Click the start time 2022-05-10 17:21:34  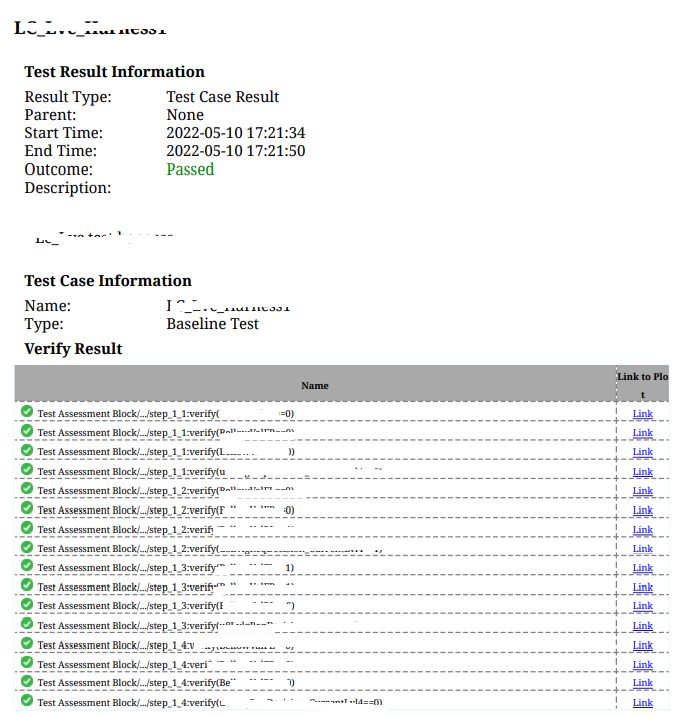236,133
